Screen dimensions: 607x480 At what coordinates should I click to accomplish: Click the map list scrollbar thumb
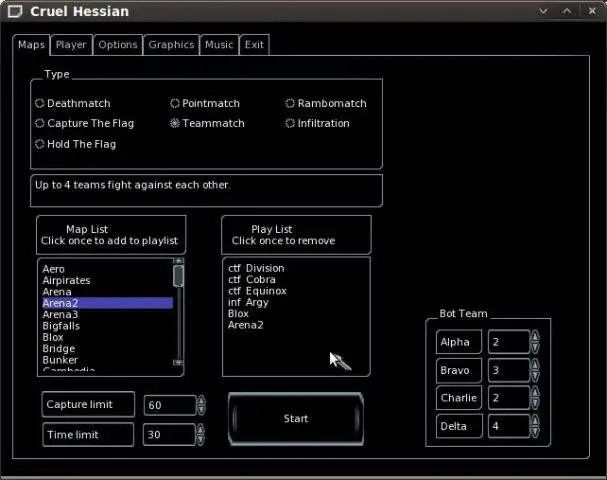point(178,276)
